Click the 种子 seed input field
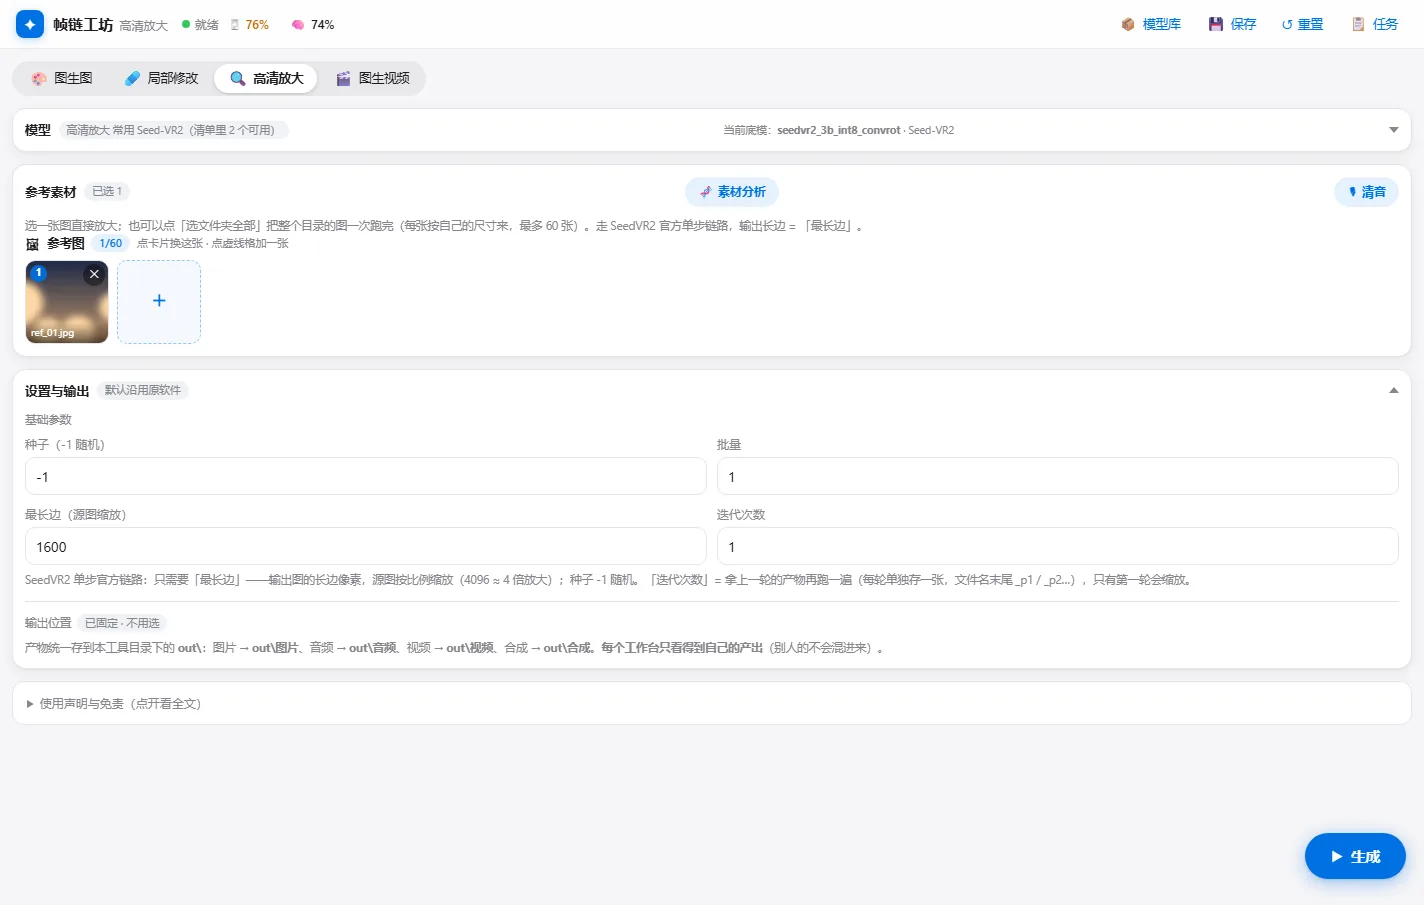1424x905 pixels. click(366, 477)
